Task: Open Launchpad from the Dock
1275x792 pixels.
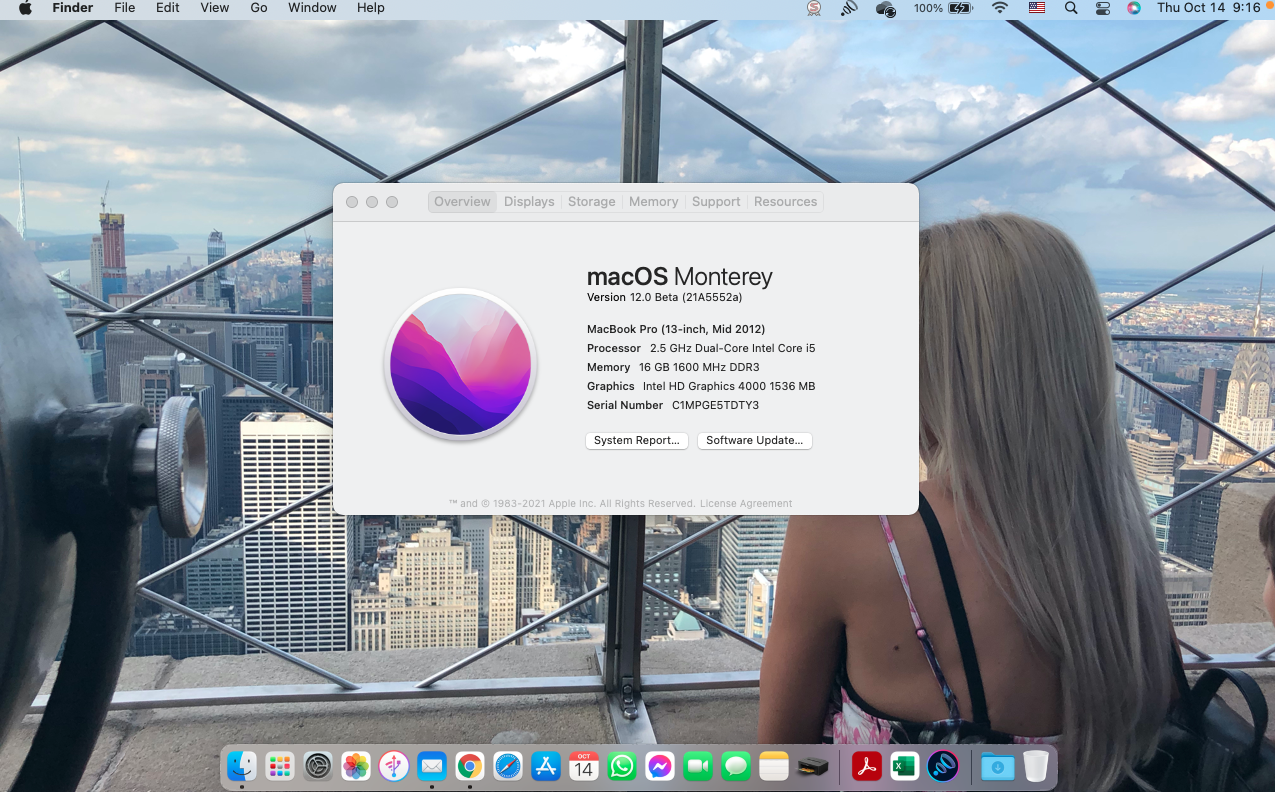Action: tap(280, 767)
